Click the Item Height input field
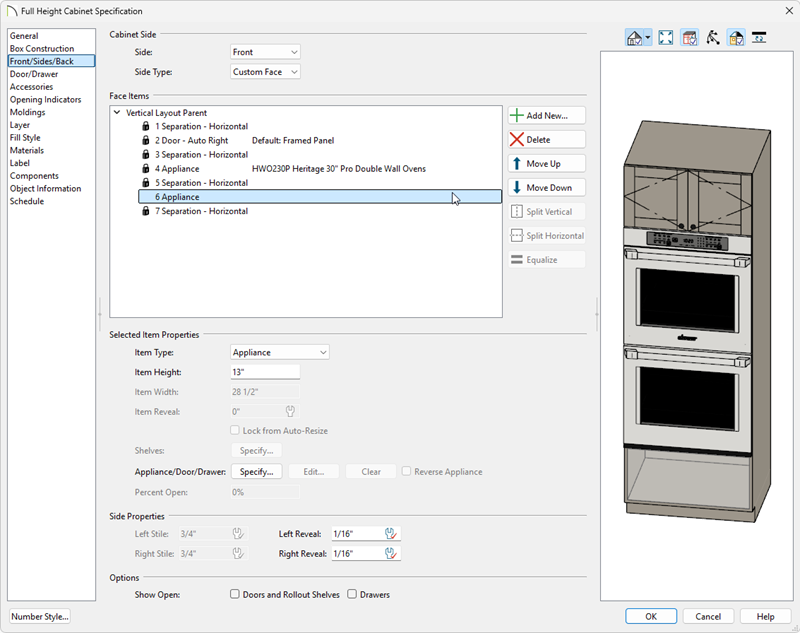Image resolution: width=800 pixels, height=633 pixels. (x=263, y=371)
